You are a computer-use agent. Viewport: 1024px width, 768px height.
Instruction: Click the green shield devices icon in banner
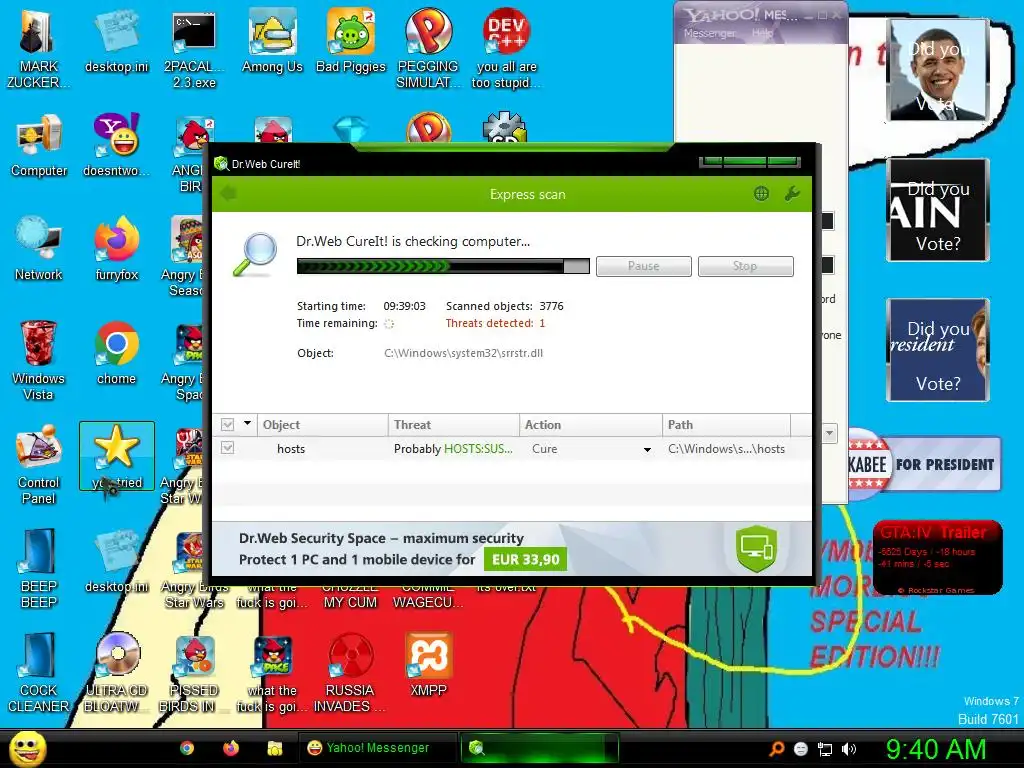pyautogui.click(x=756, y=549)
